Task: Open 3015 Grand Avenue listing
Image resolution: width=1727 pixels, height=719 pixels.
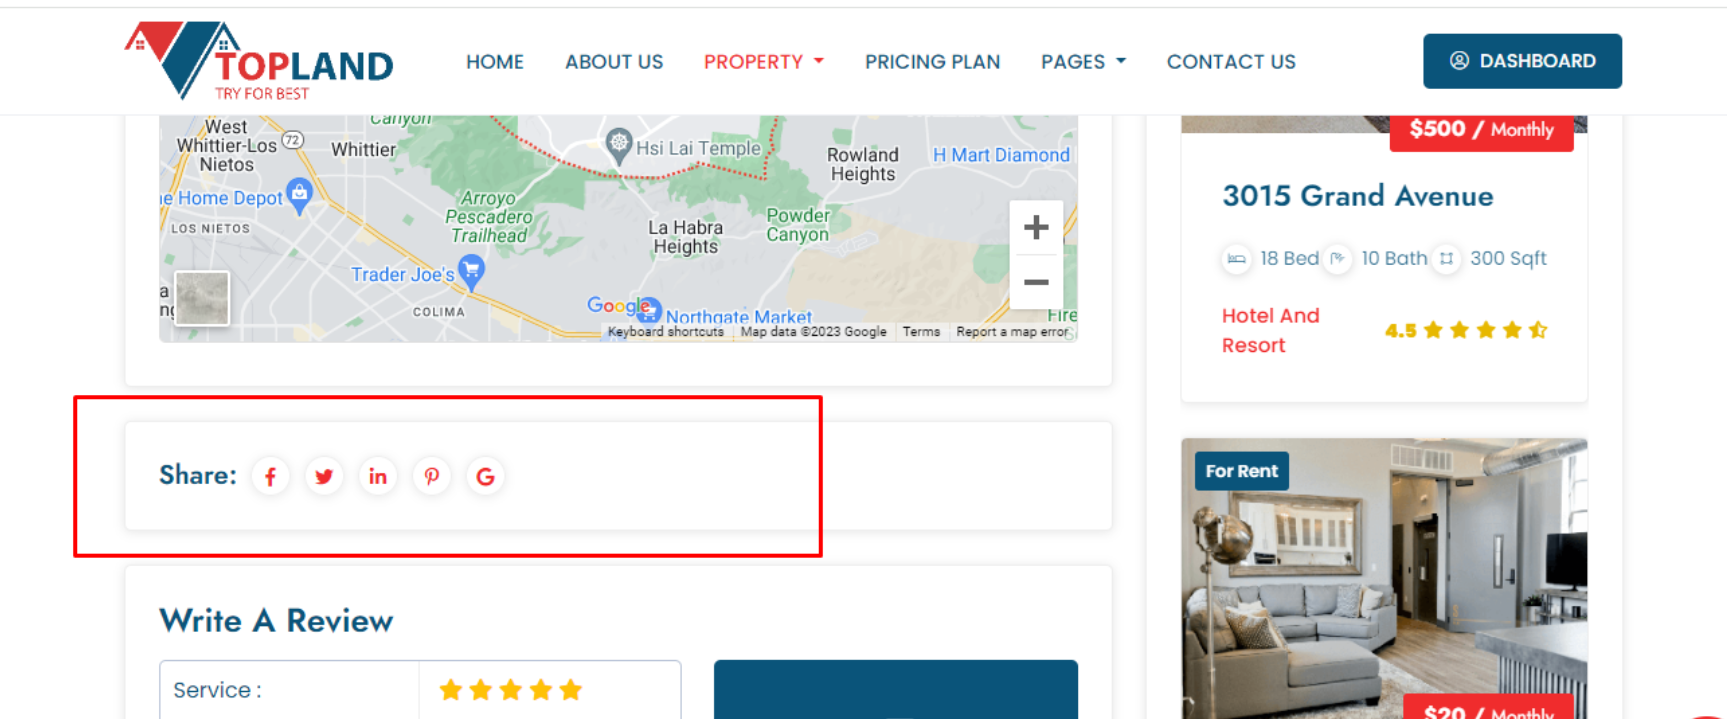Action: [x=1357, y=196]
